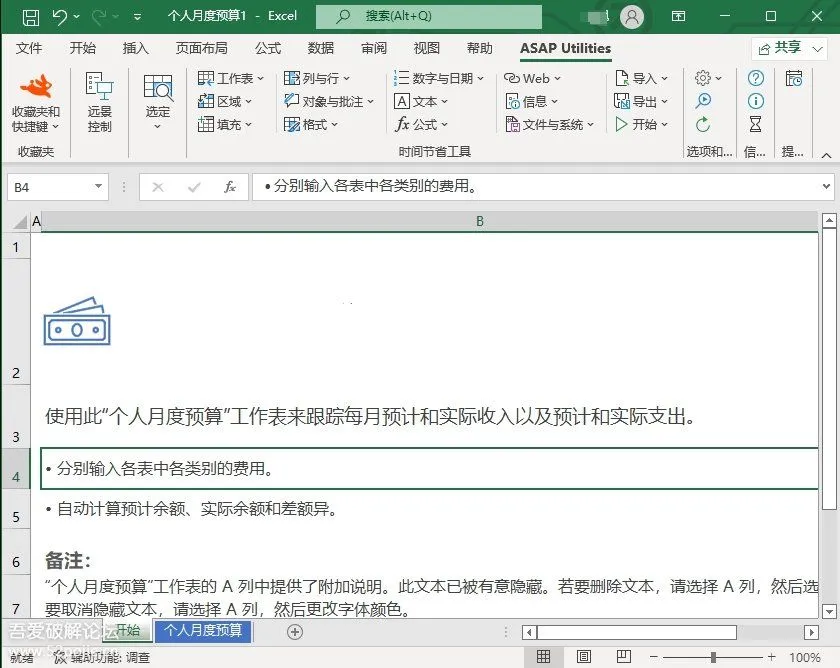Click the information (i) icon in the ribbon
The image size is (840, 668).
click(755, 101)
